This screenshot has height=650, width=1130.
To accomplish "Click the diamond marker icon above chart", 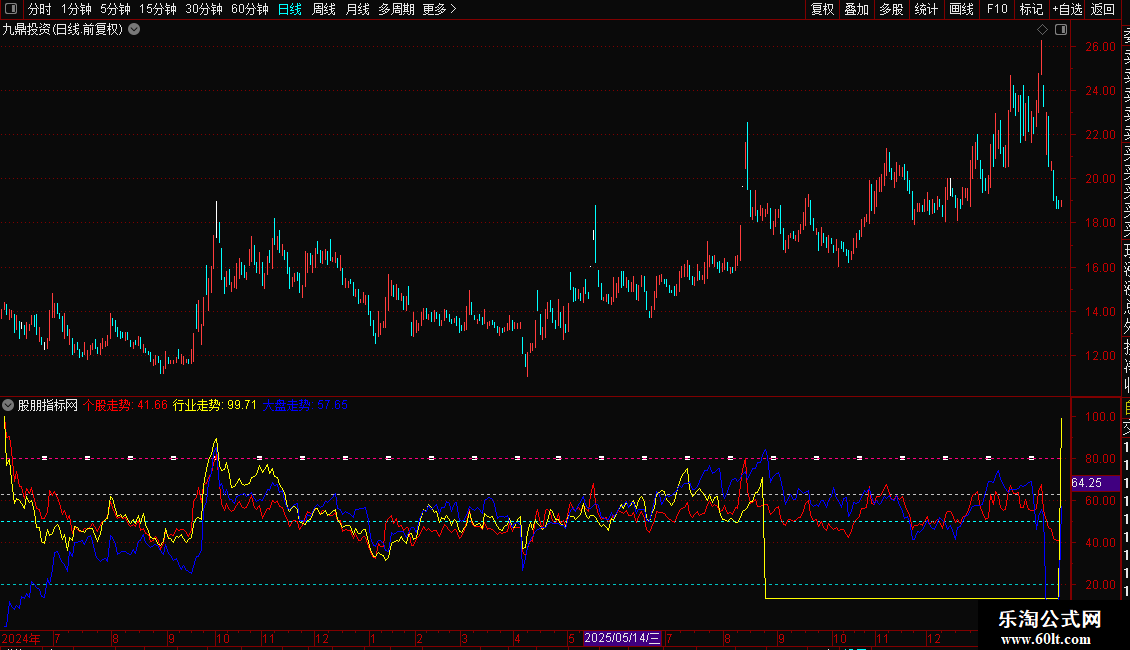I will [x=1041, y=30].
